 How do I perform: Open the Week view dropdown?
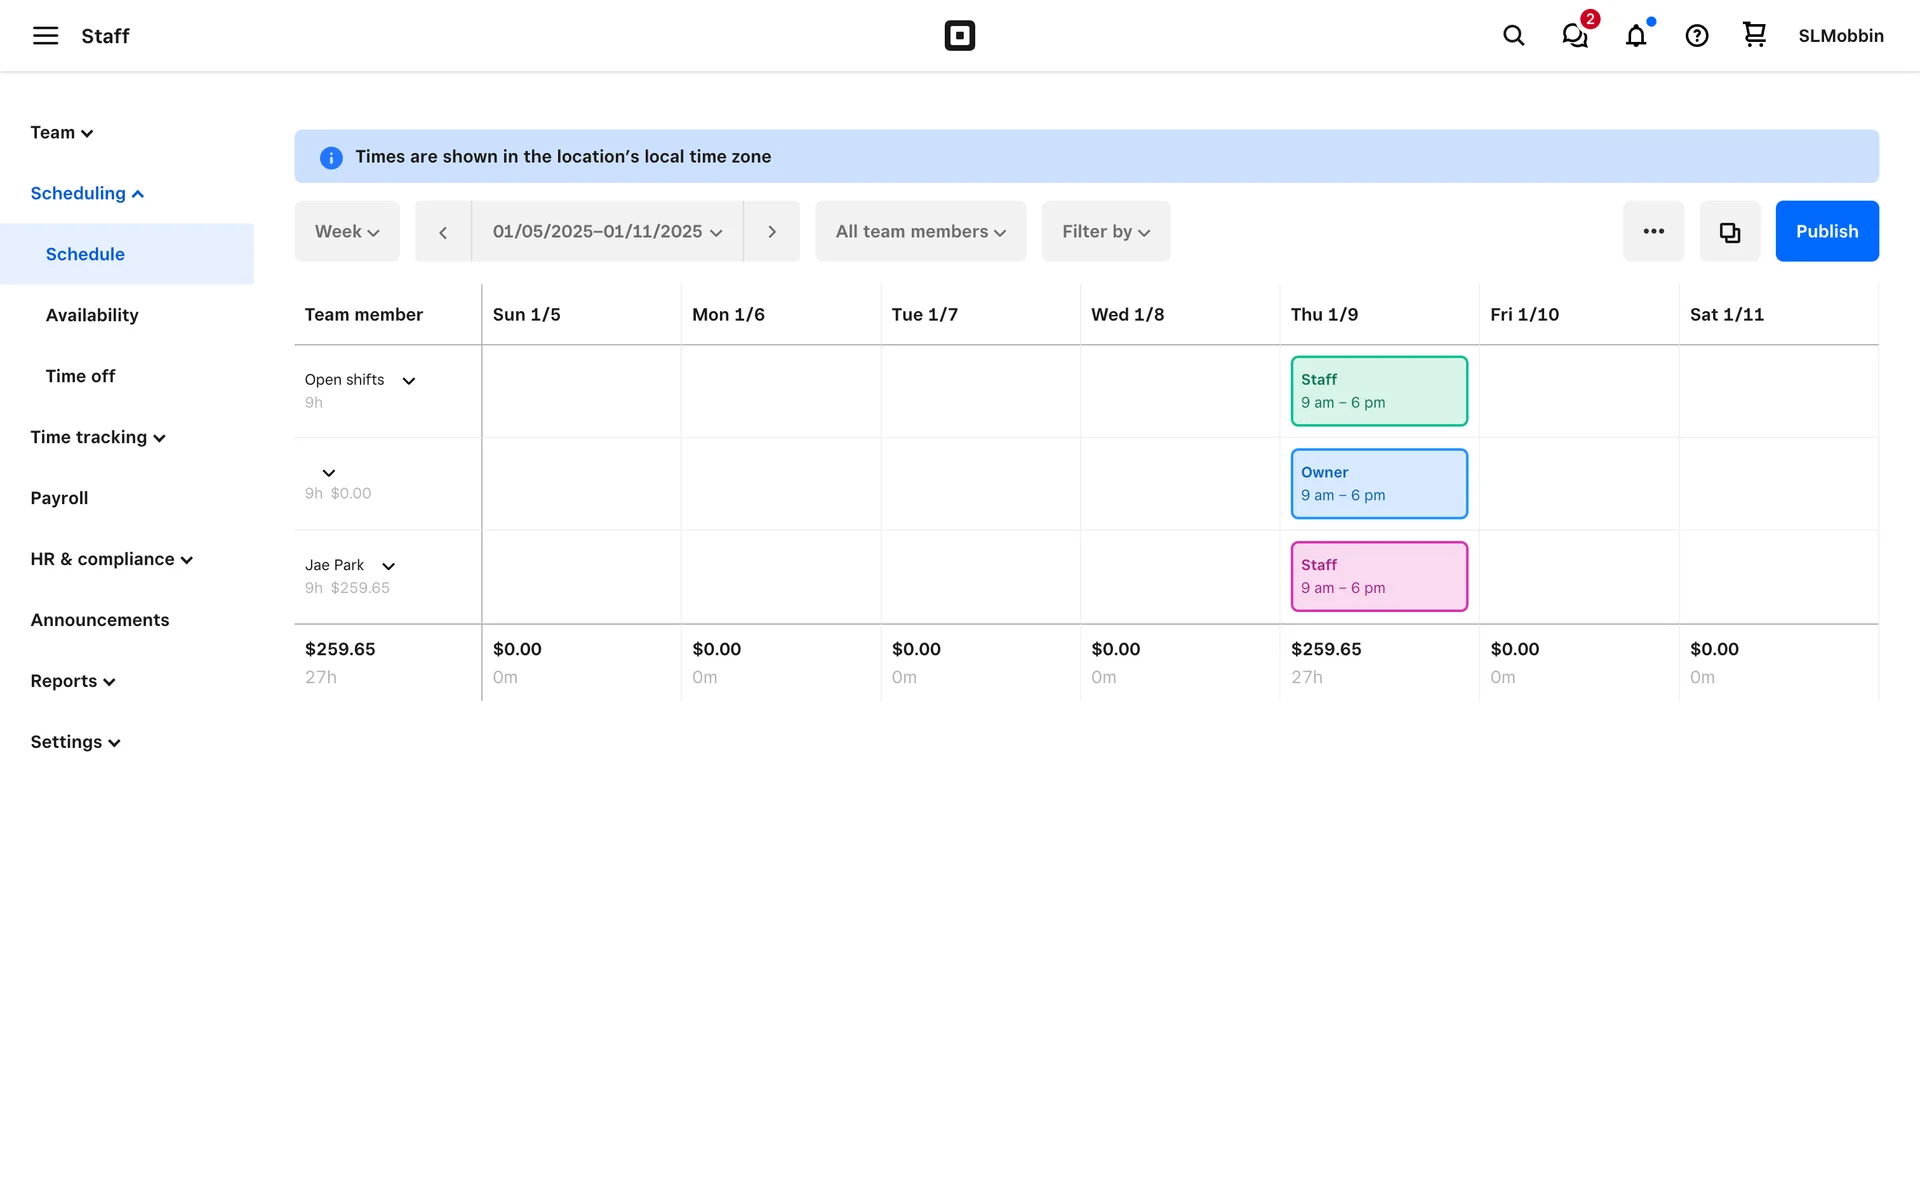347,232
